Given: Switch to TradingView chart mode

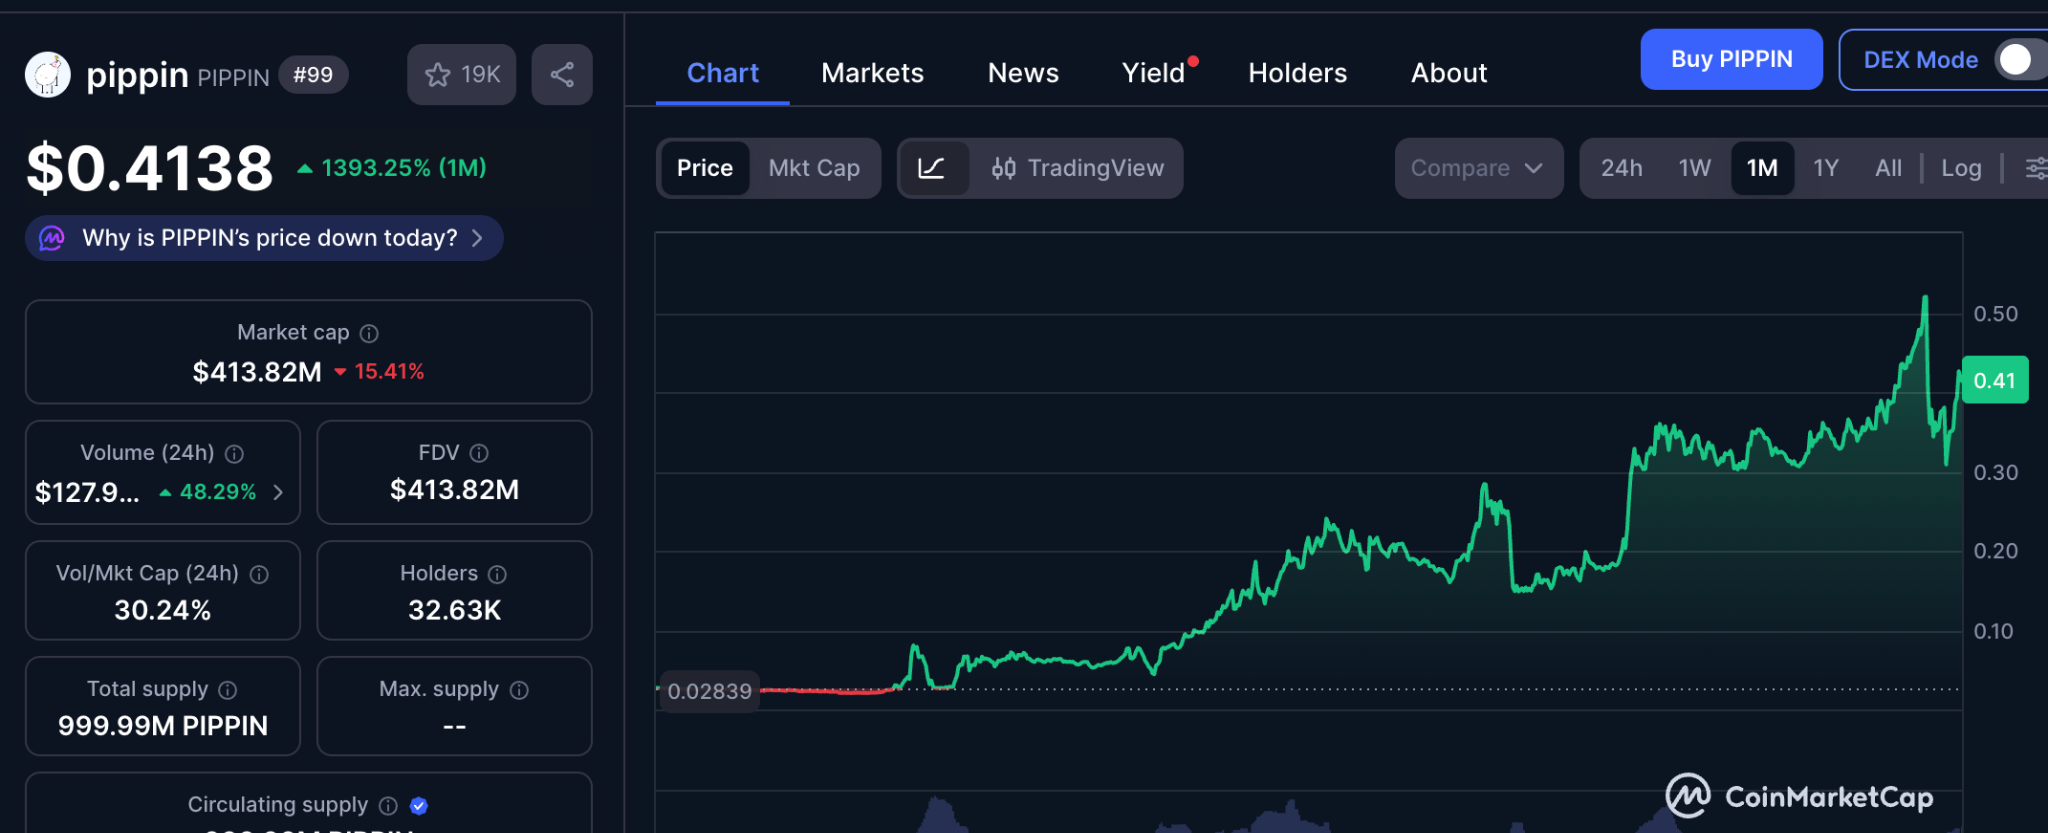Looking at the screenshot, I should (x=1077, y=168).
